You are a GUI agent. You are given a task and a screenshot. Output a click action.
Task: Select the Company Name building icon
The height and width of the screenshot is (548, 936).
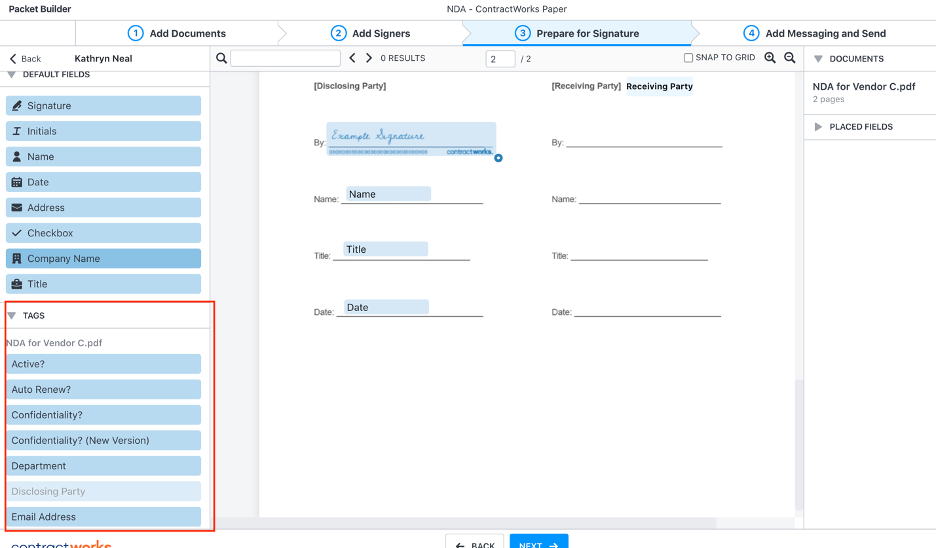tap(17, 258)
